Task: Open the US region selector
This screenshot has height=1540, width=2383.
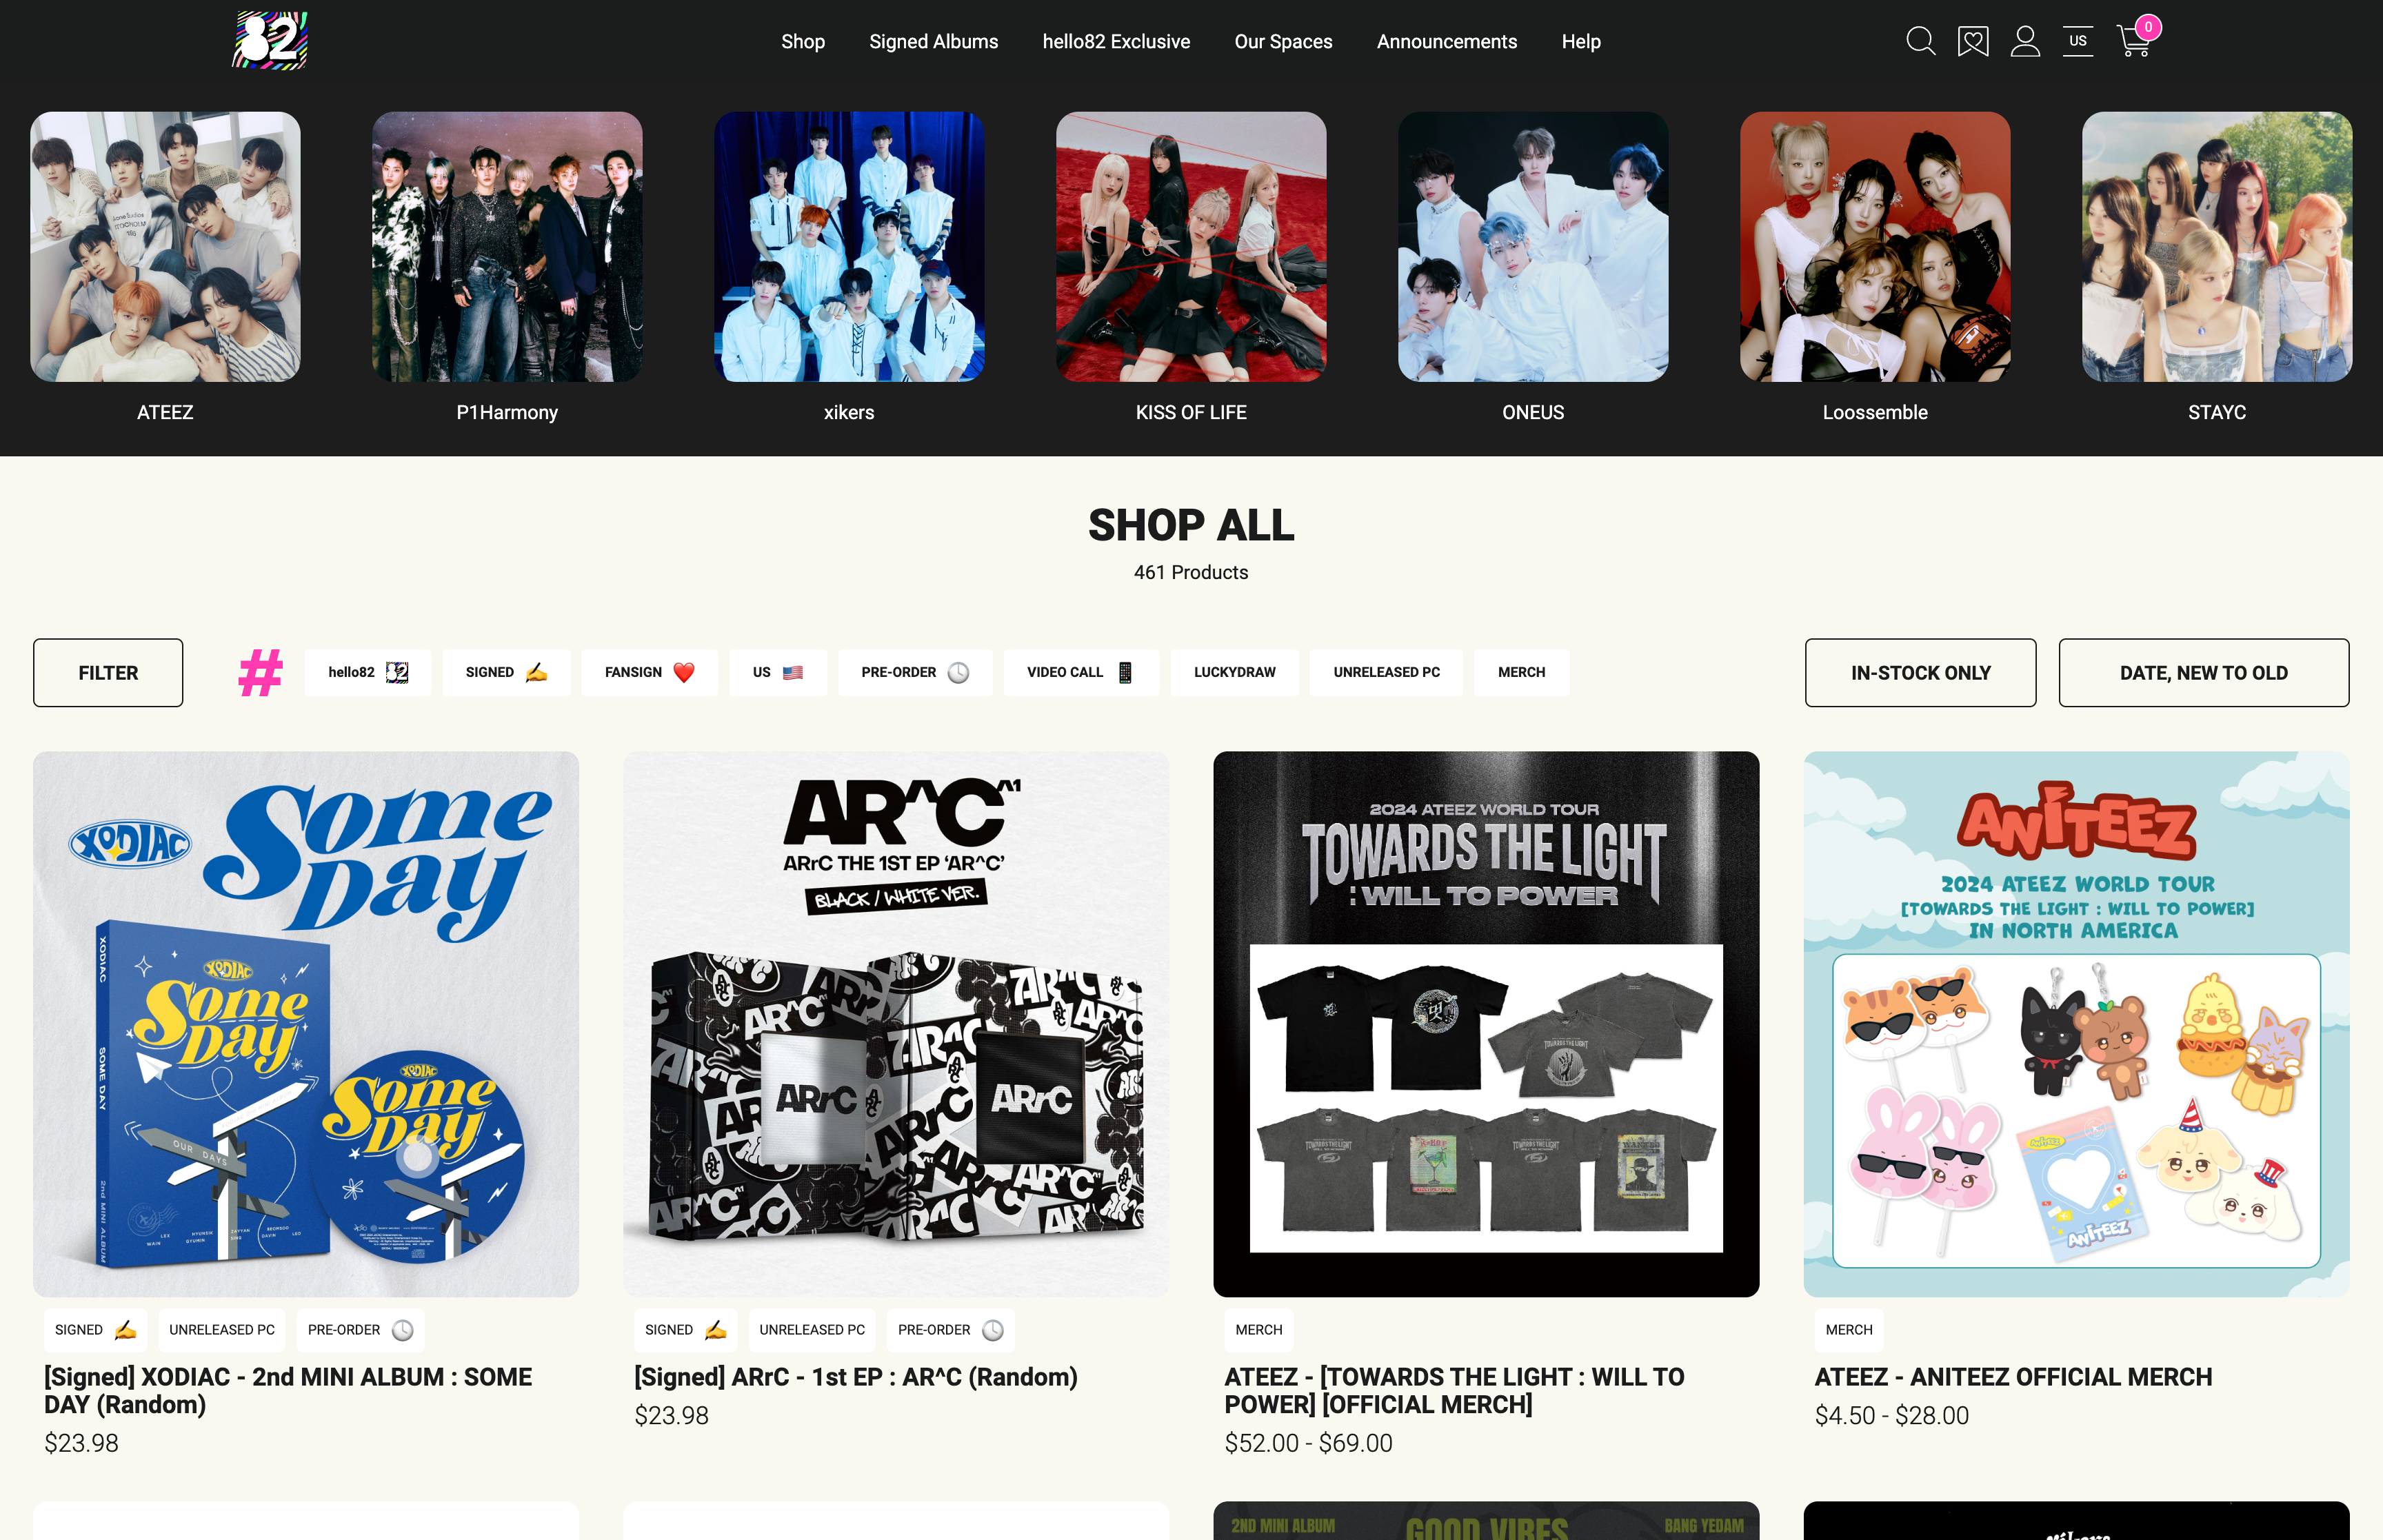Action: (x=2077, y=41)
